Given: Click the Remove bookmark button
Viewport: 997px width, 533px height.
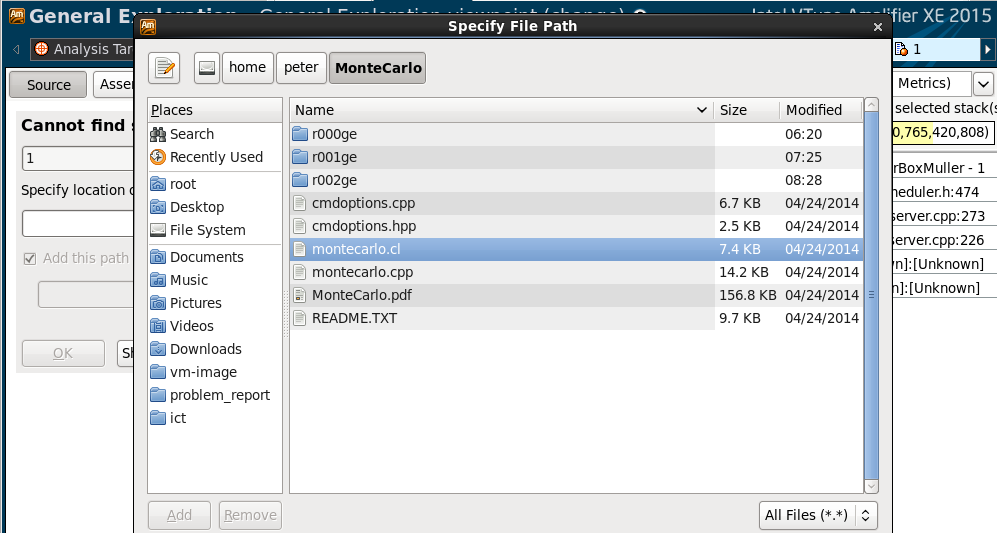Looking at the screenshot, I should 251,515.
